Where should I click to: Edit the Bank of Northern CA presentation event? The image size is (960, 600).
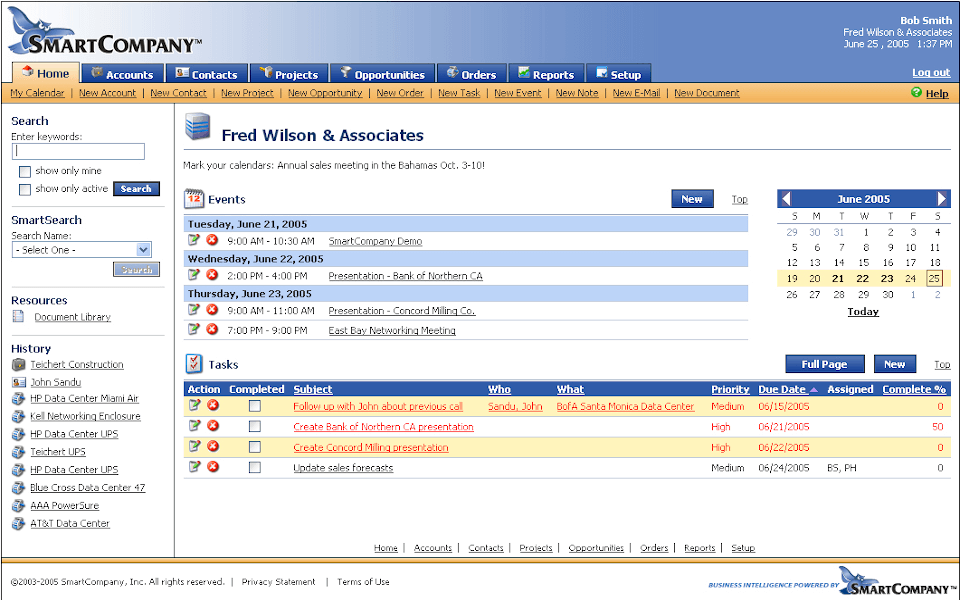(193, 275)
